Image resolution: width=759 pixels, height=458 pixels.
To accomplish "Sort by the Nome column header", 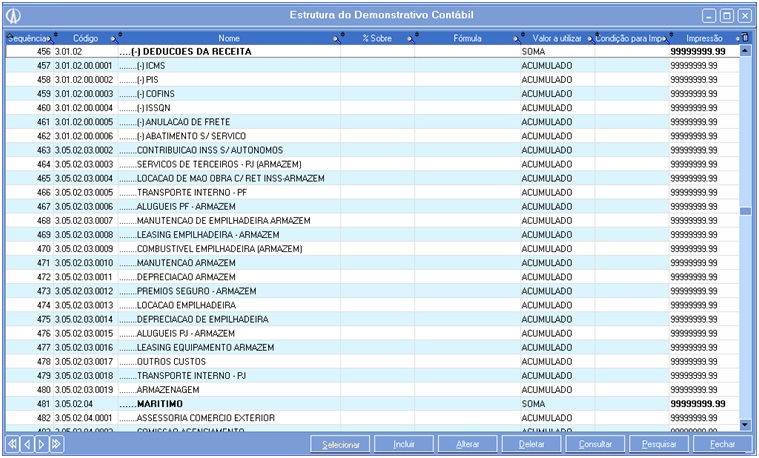I will [229, 38].
